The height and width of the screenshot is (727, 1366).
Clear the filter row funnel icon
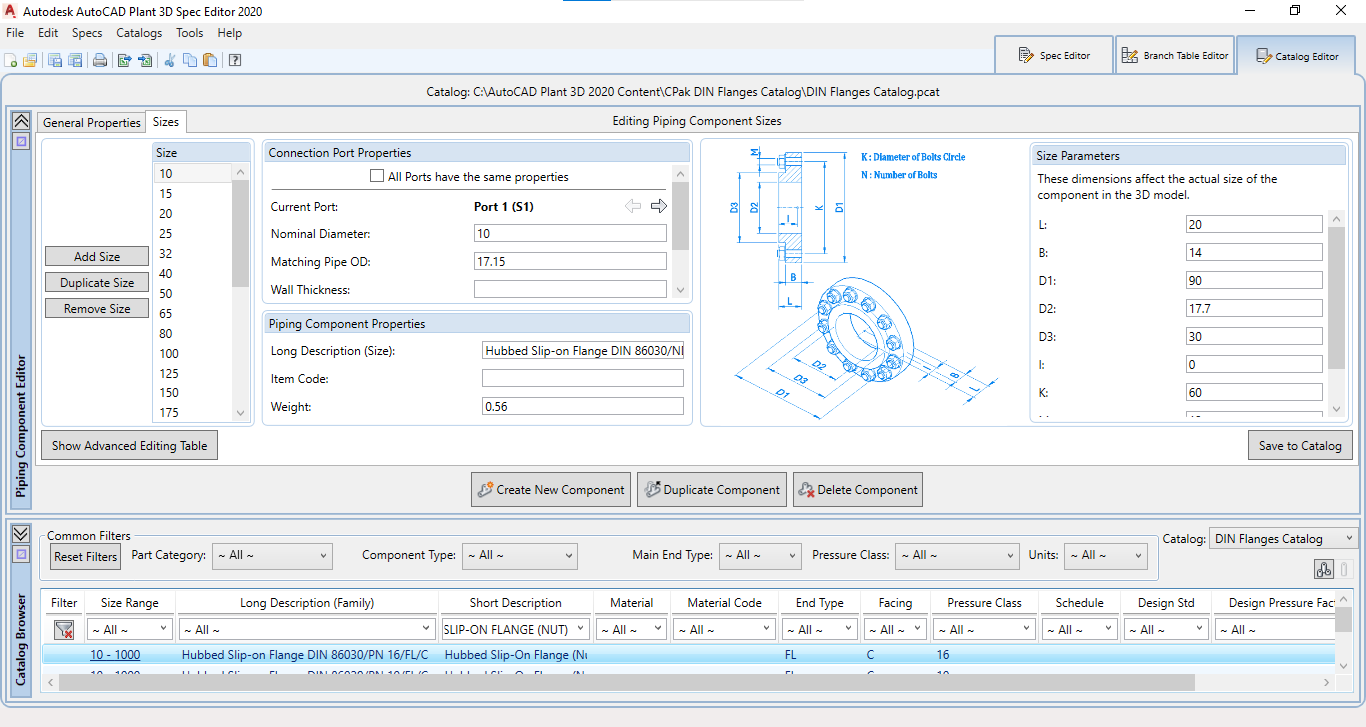pos(64,630)
